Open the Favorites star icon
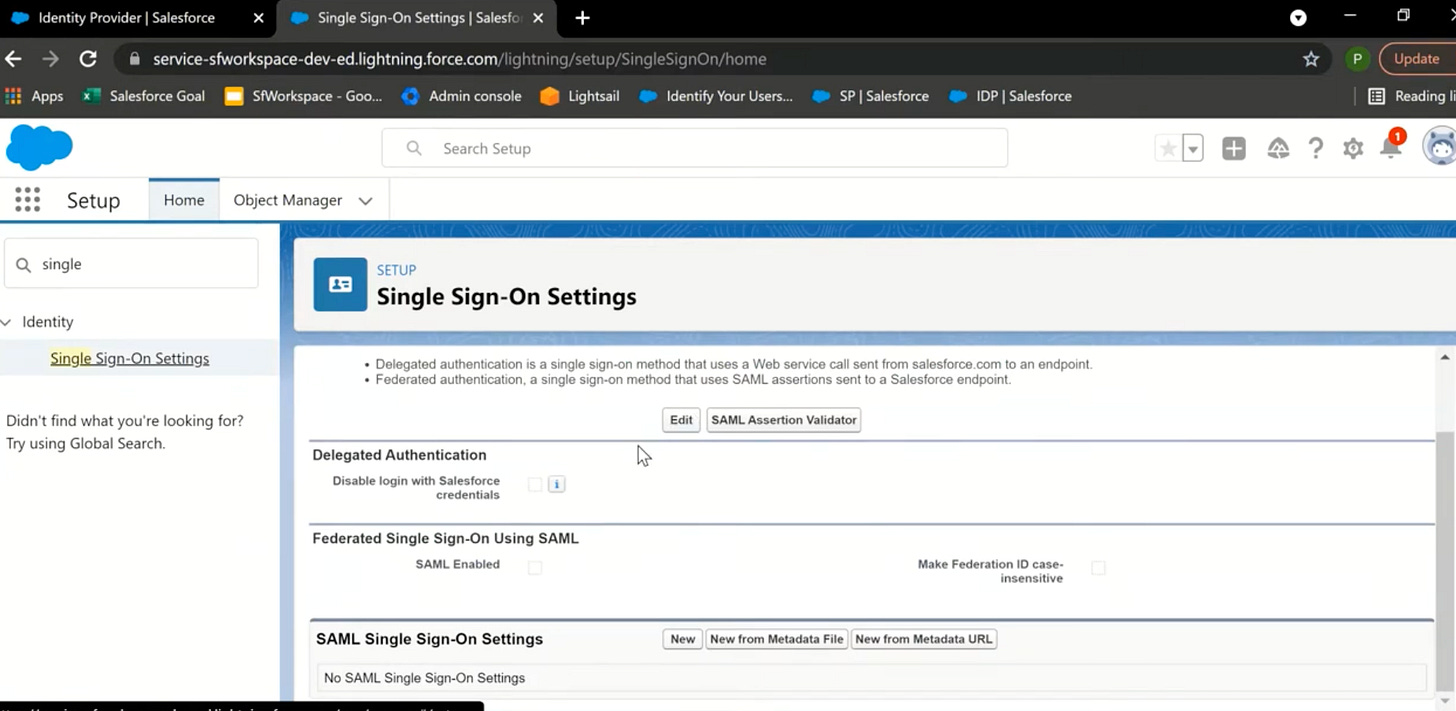This screenshot has width=1456, height=711. [1167, 149]
